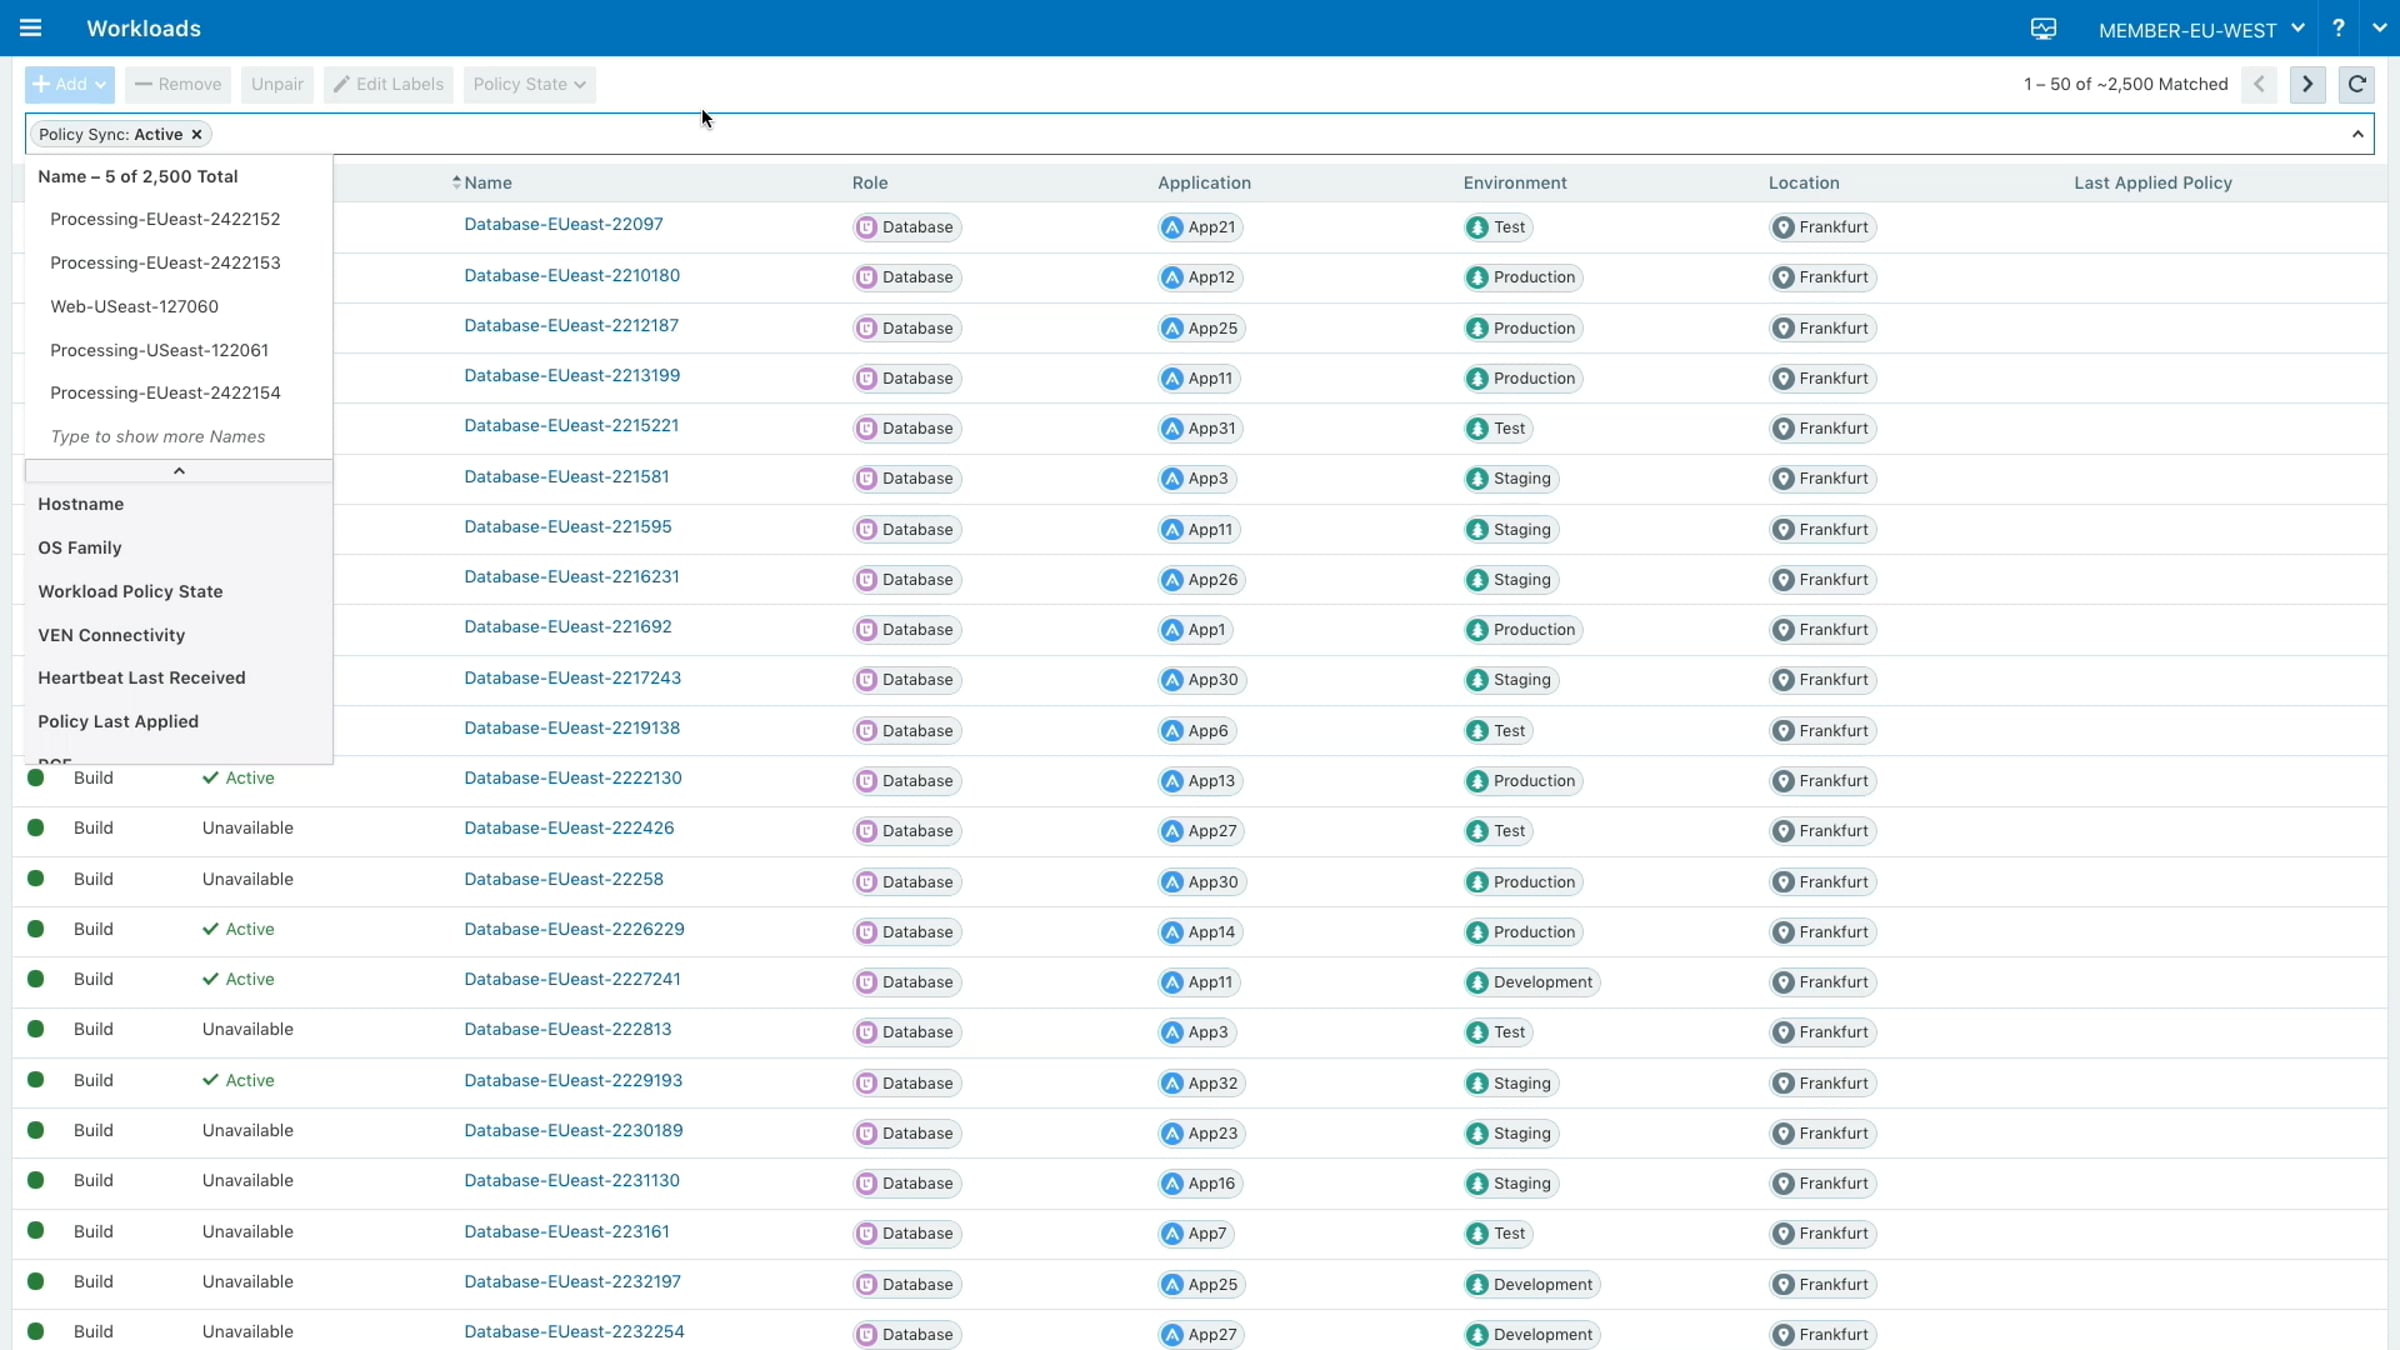Image resolution: width=2400 pixels, height=1350 pixels.
Task: Click the health monitor icon in header
Action: (x=2043, y=29)
